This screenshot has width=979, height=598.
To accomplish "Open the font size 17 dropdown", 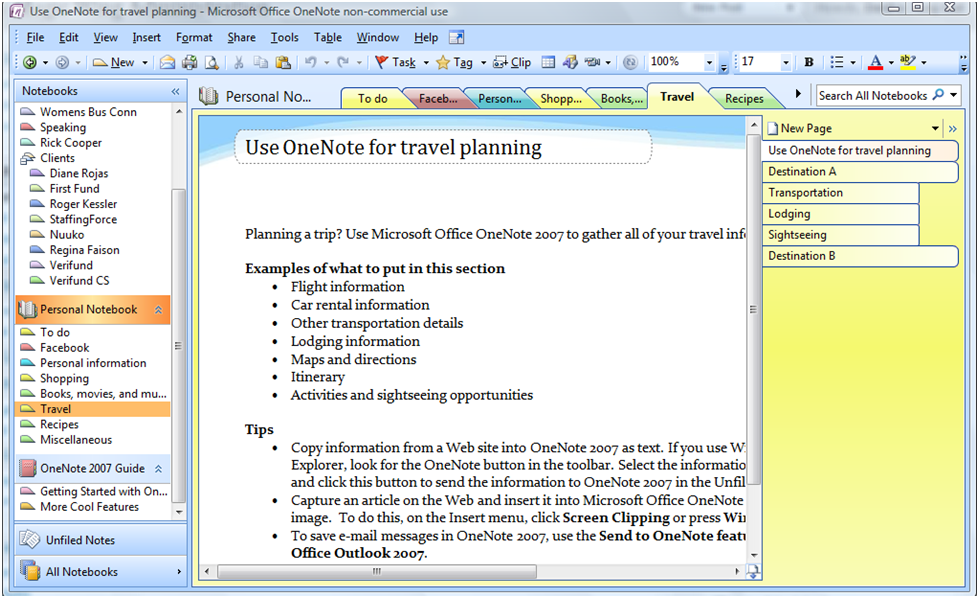I will (785, 62).
